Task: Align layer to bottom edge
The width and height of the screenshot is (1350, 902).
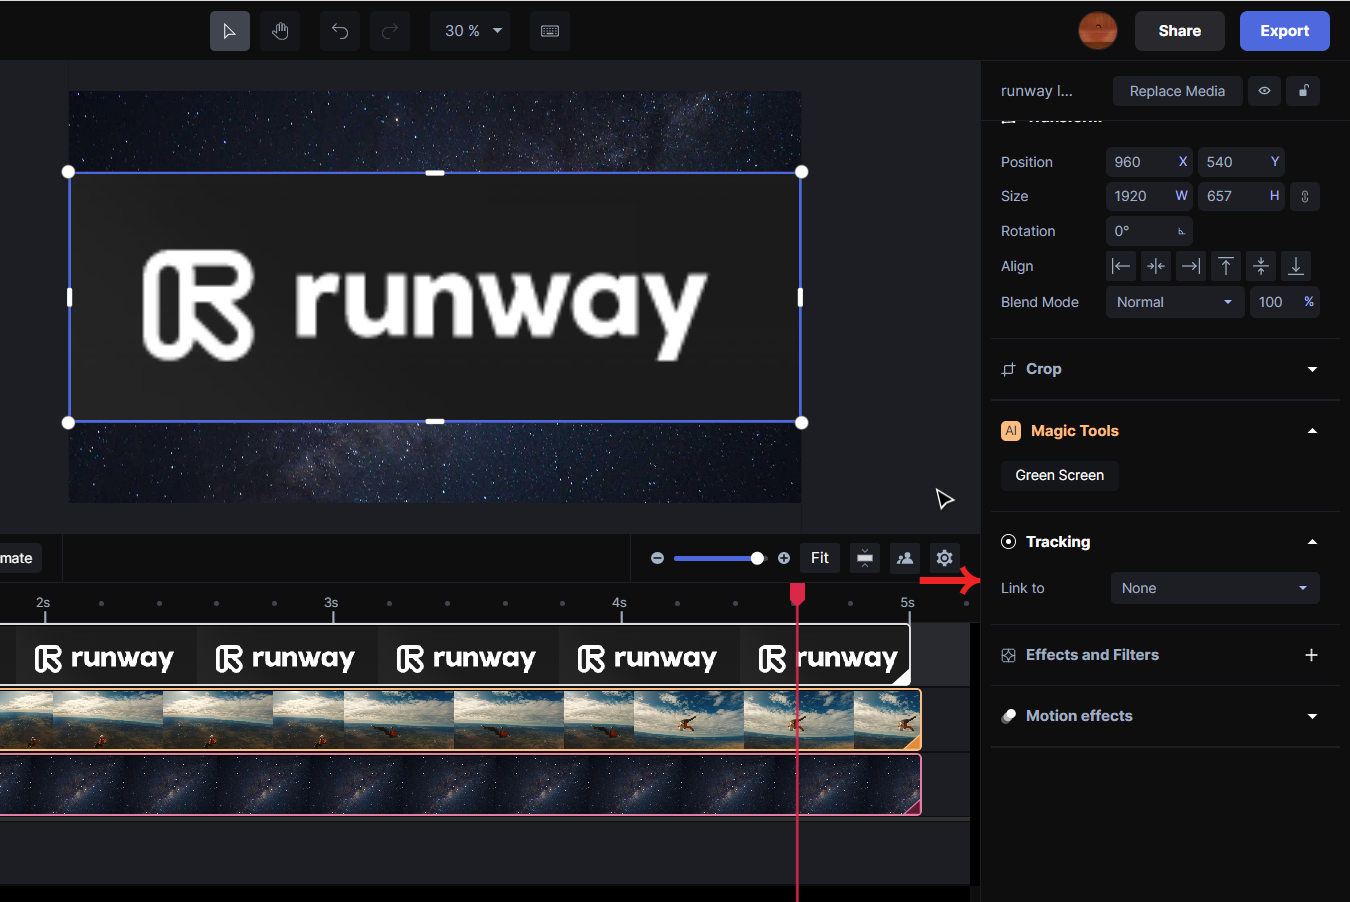Action: point(1296,266)
